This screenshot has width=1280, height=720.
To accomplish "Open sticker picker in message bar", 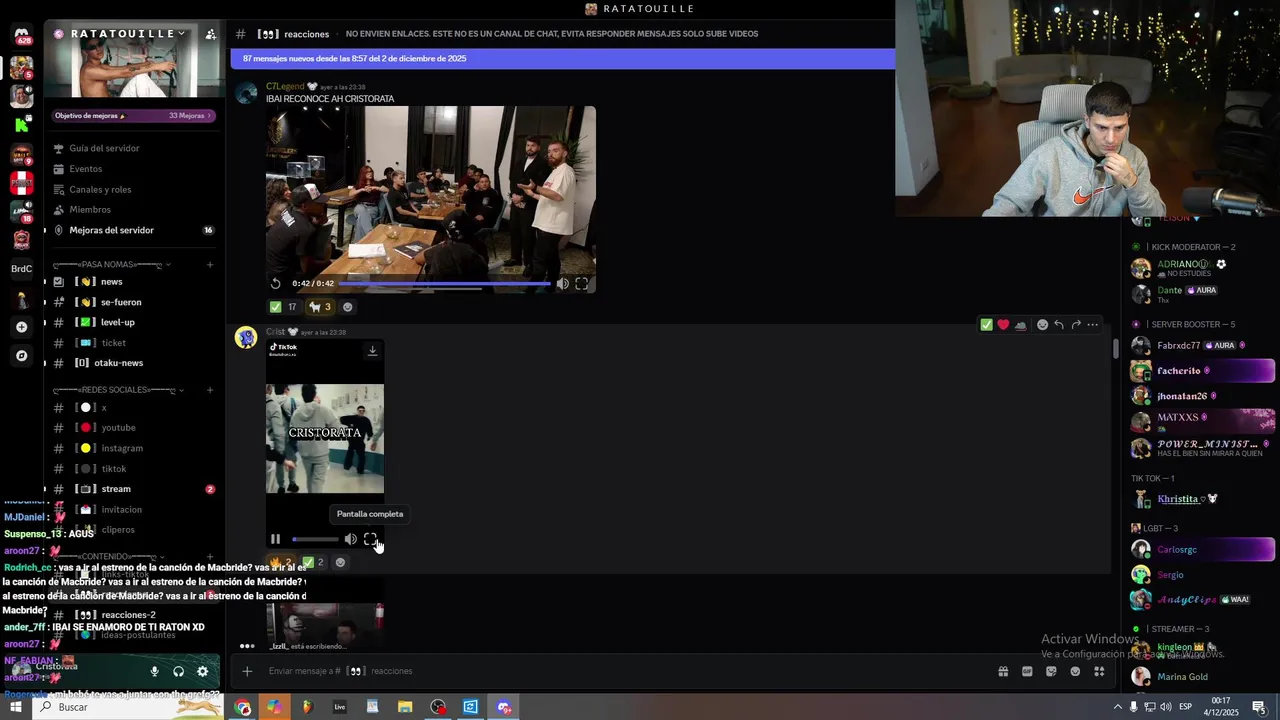I will [x=1051, y=671].
